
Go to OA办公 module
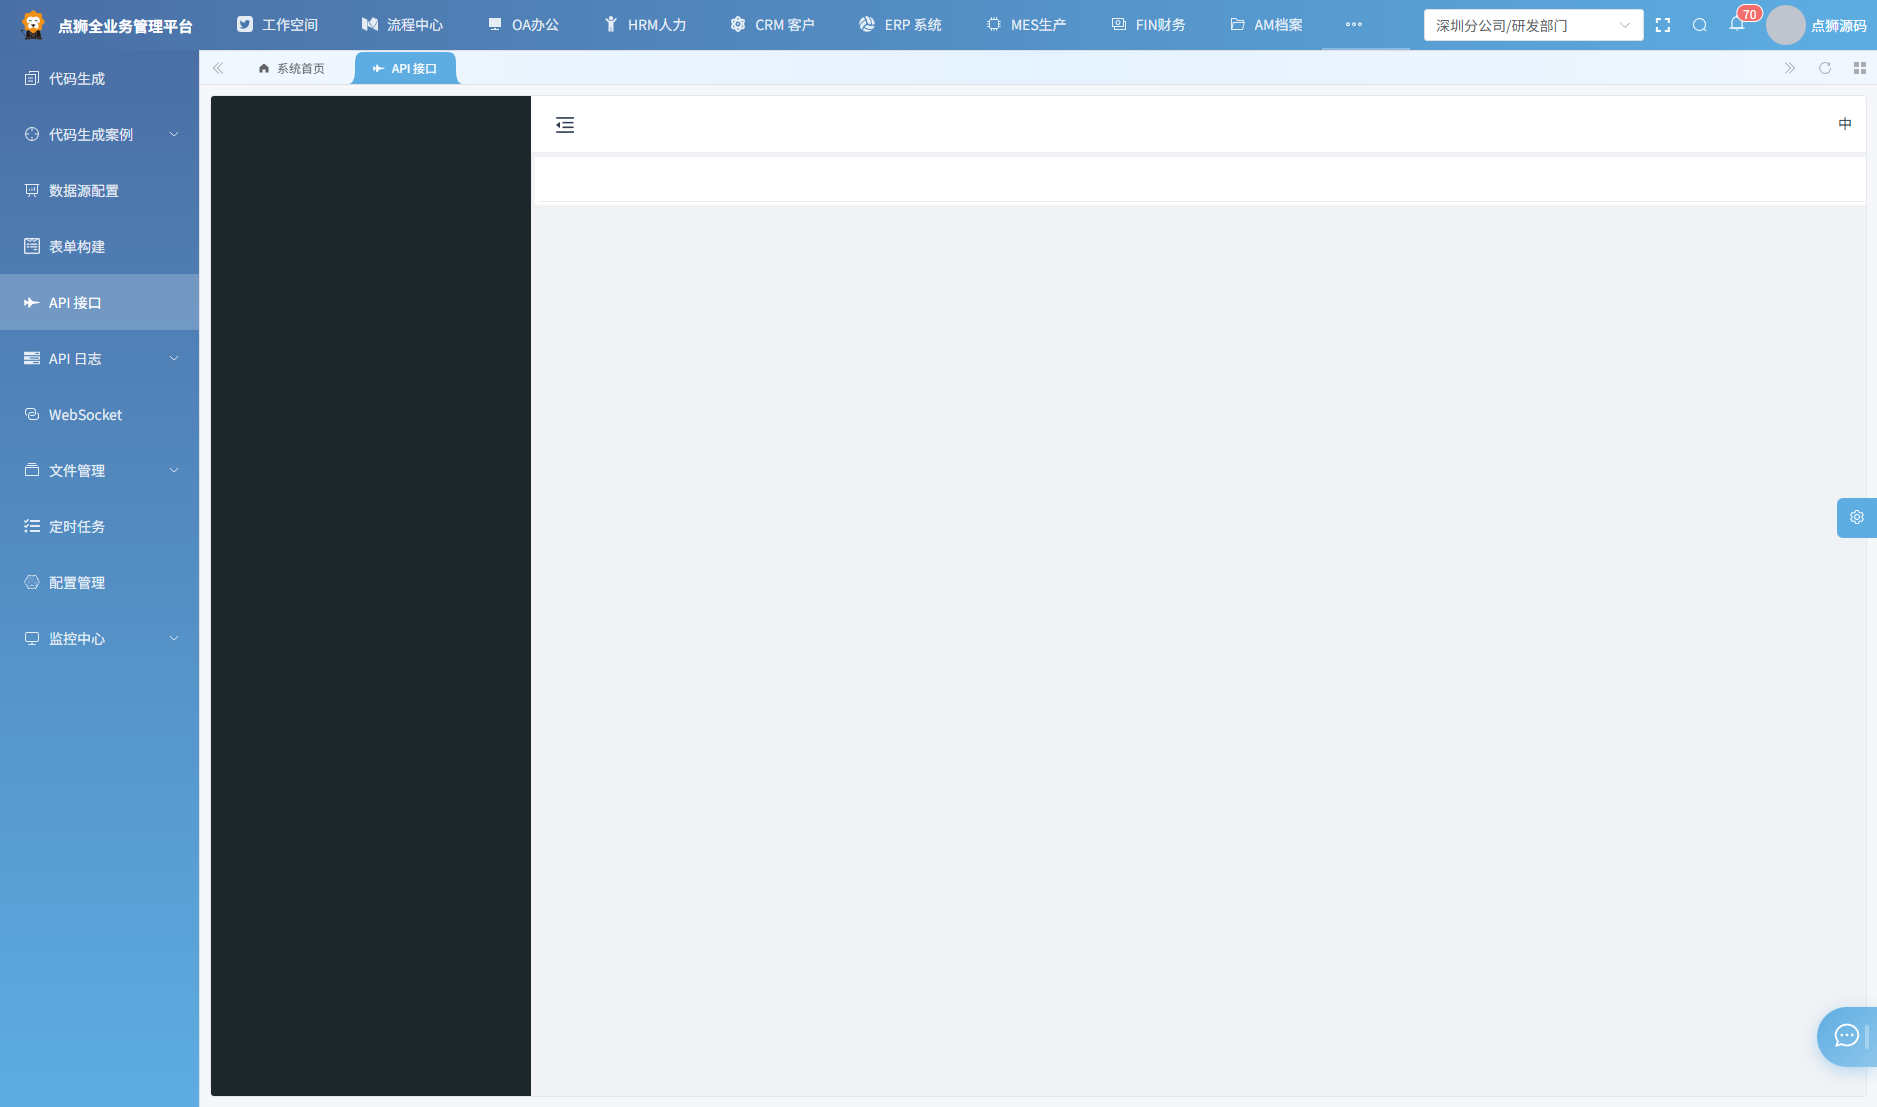(523, 25)
